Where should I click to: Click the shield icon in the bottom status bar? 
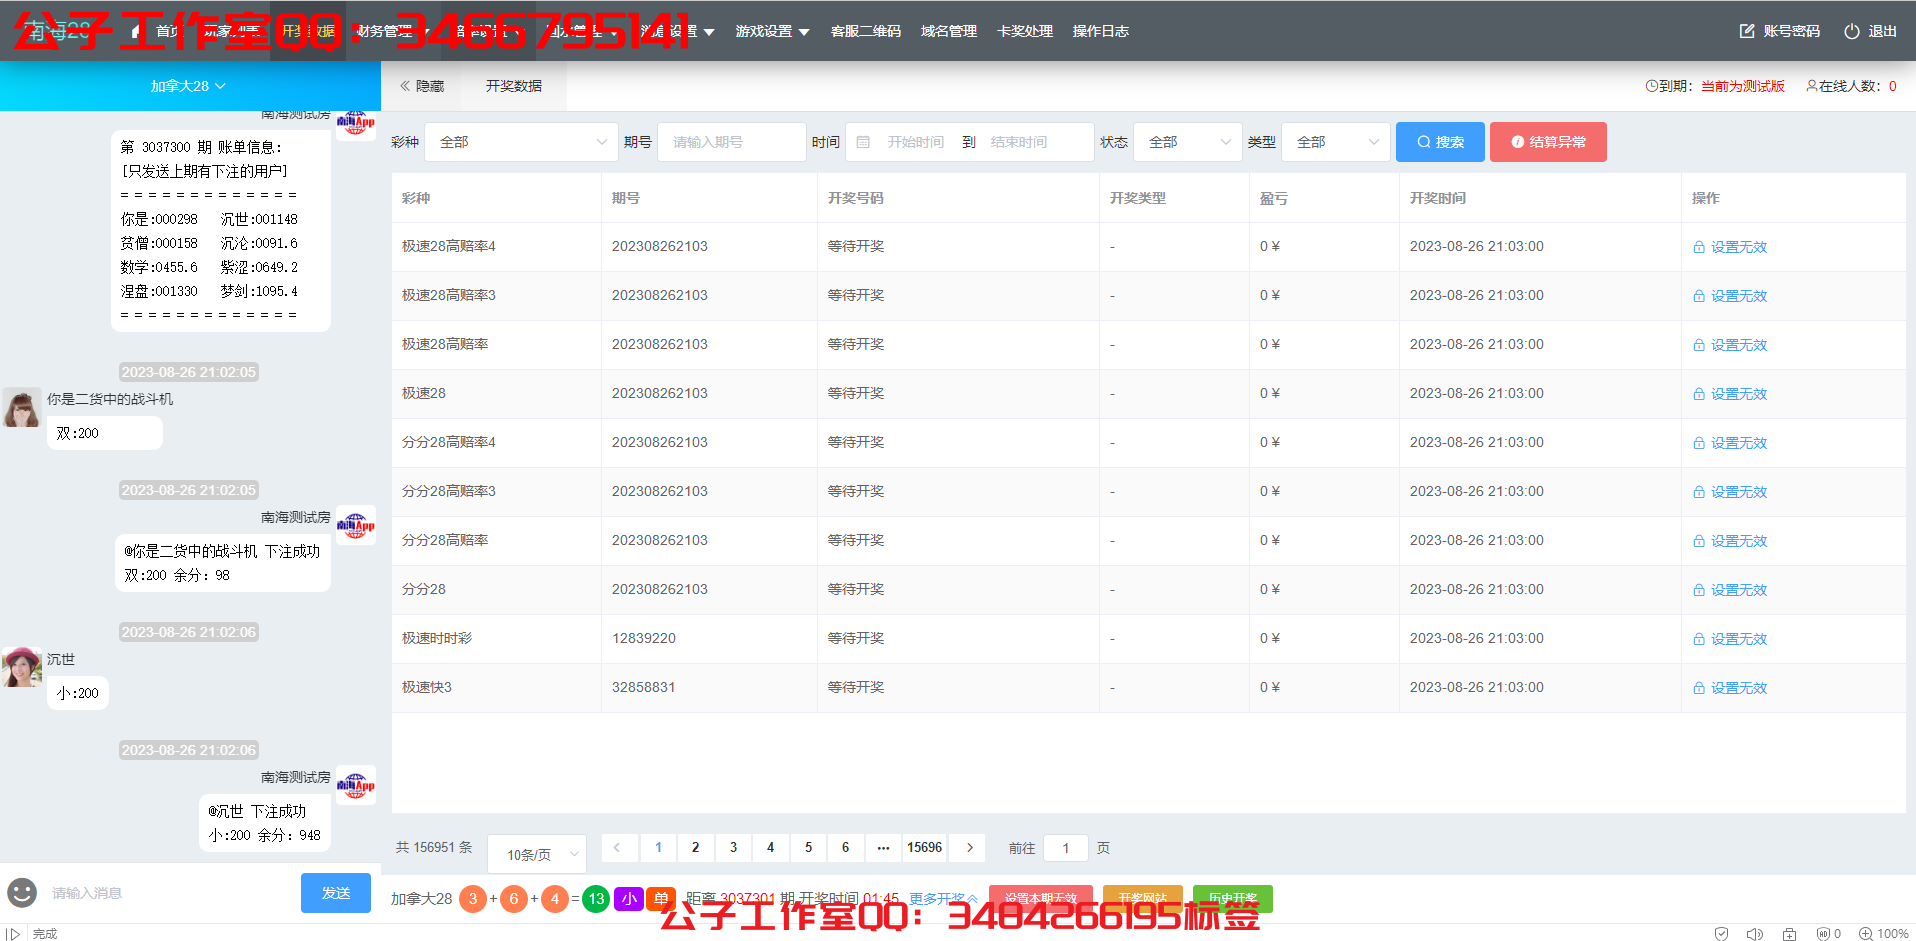[1721, 933]
